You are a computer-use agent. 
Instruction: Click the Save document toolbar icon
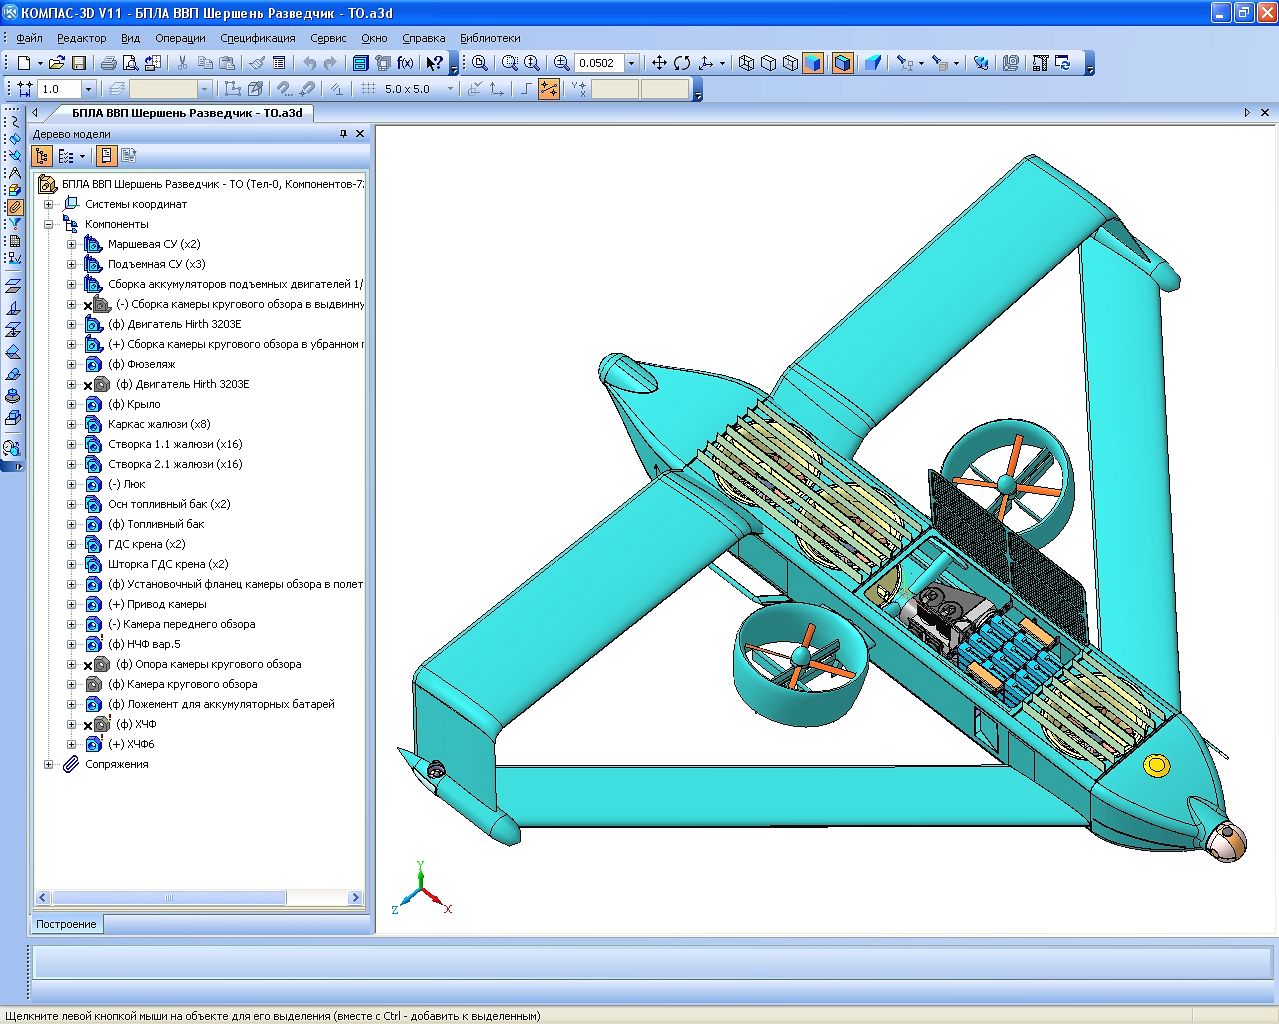point(79,63)
